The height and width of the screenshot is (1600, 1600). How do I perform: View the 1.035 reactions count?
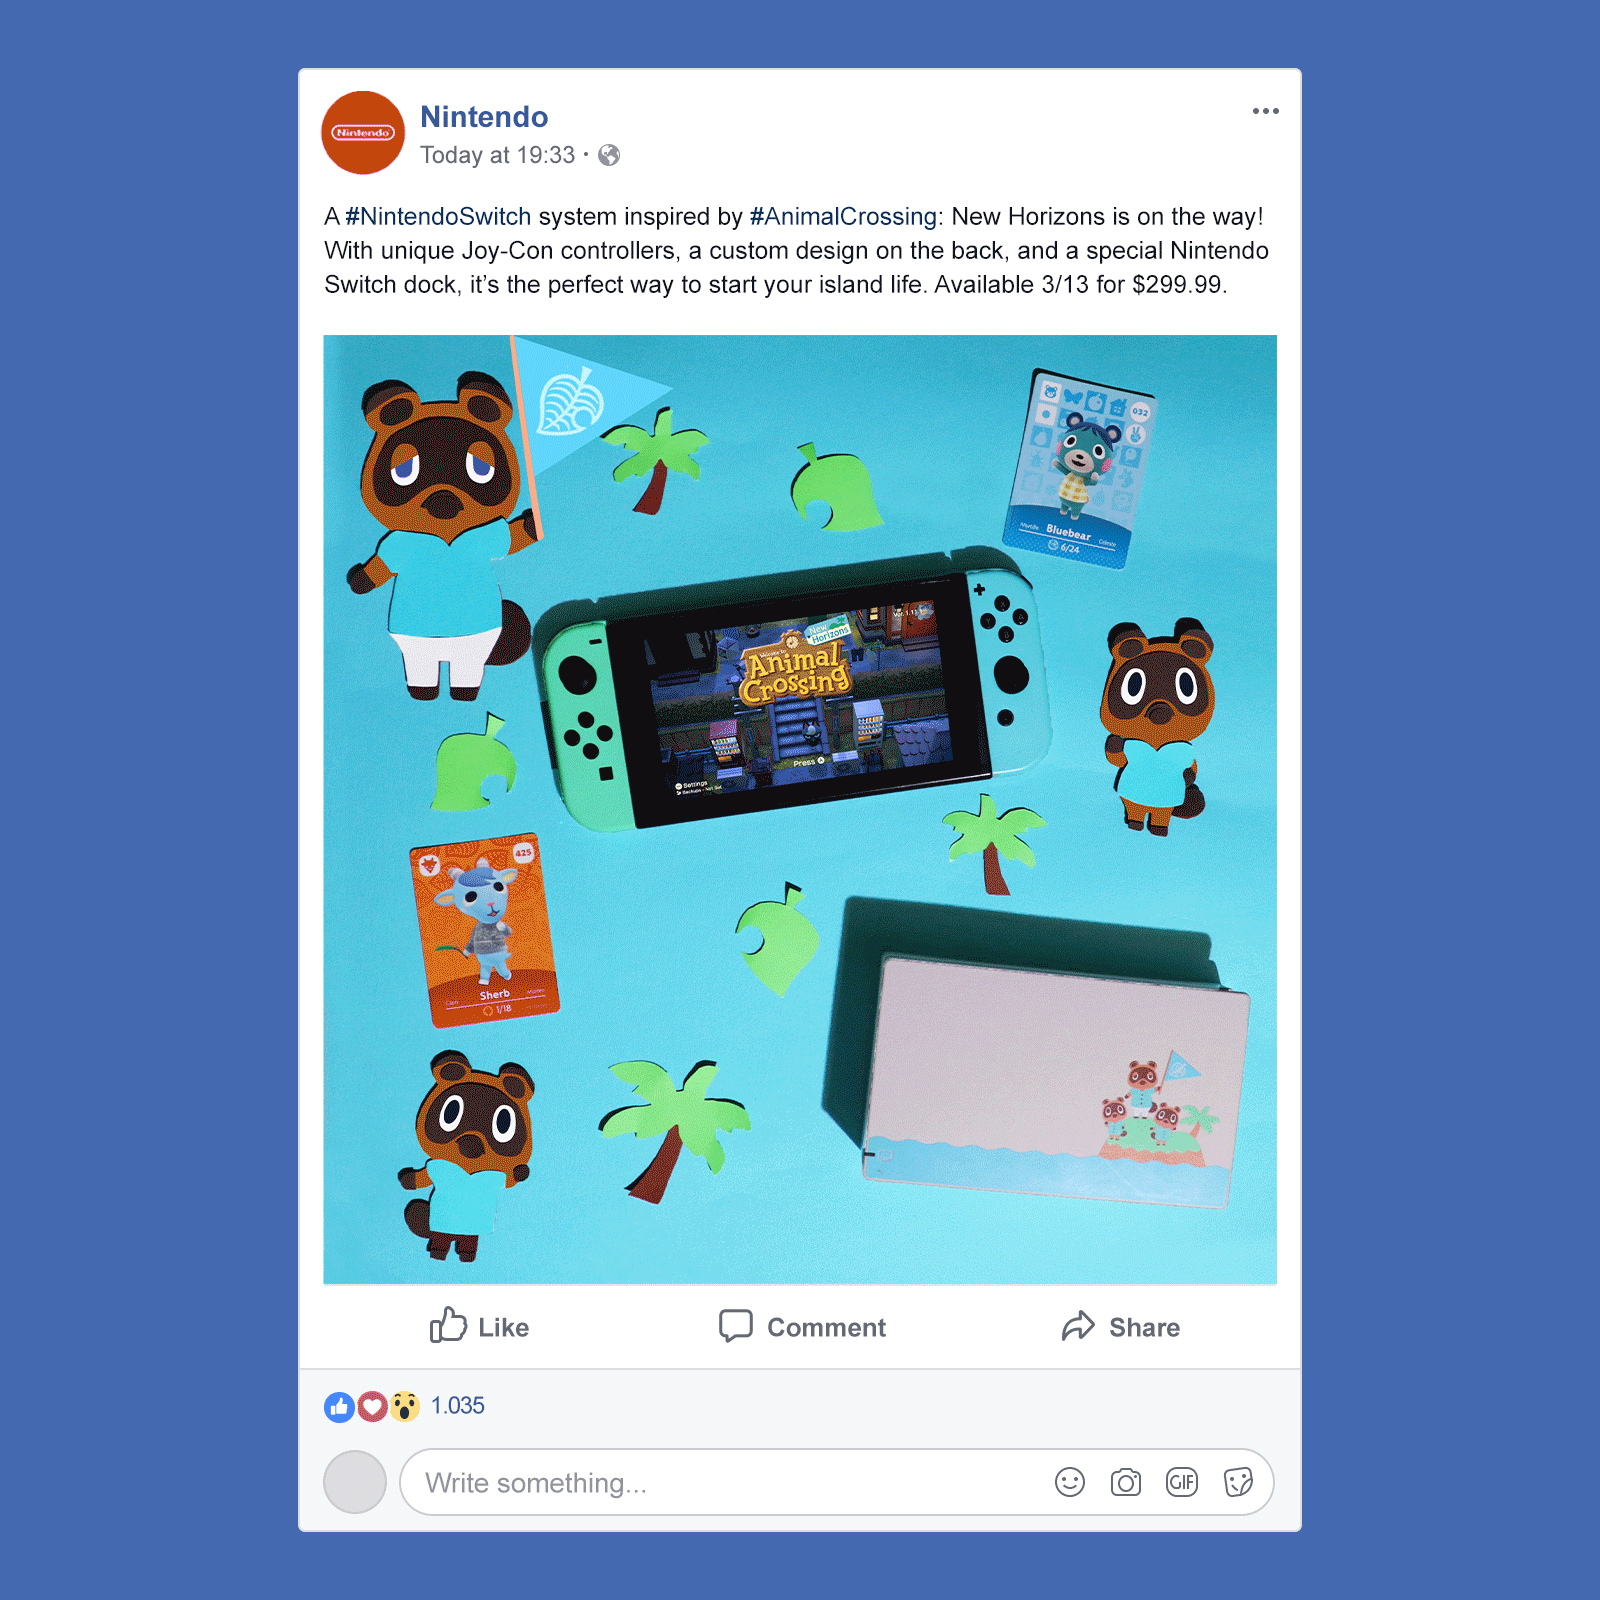(458, 1406)
